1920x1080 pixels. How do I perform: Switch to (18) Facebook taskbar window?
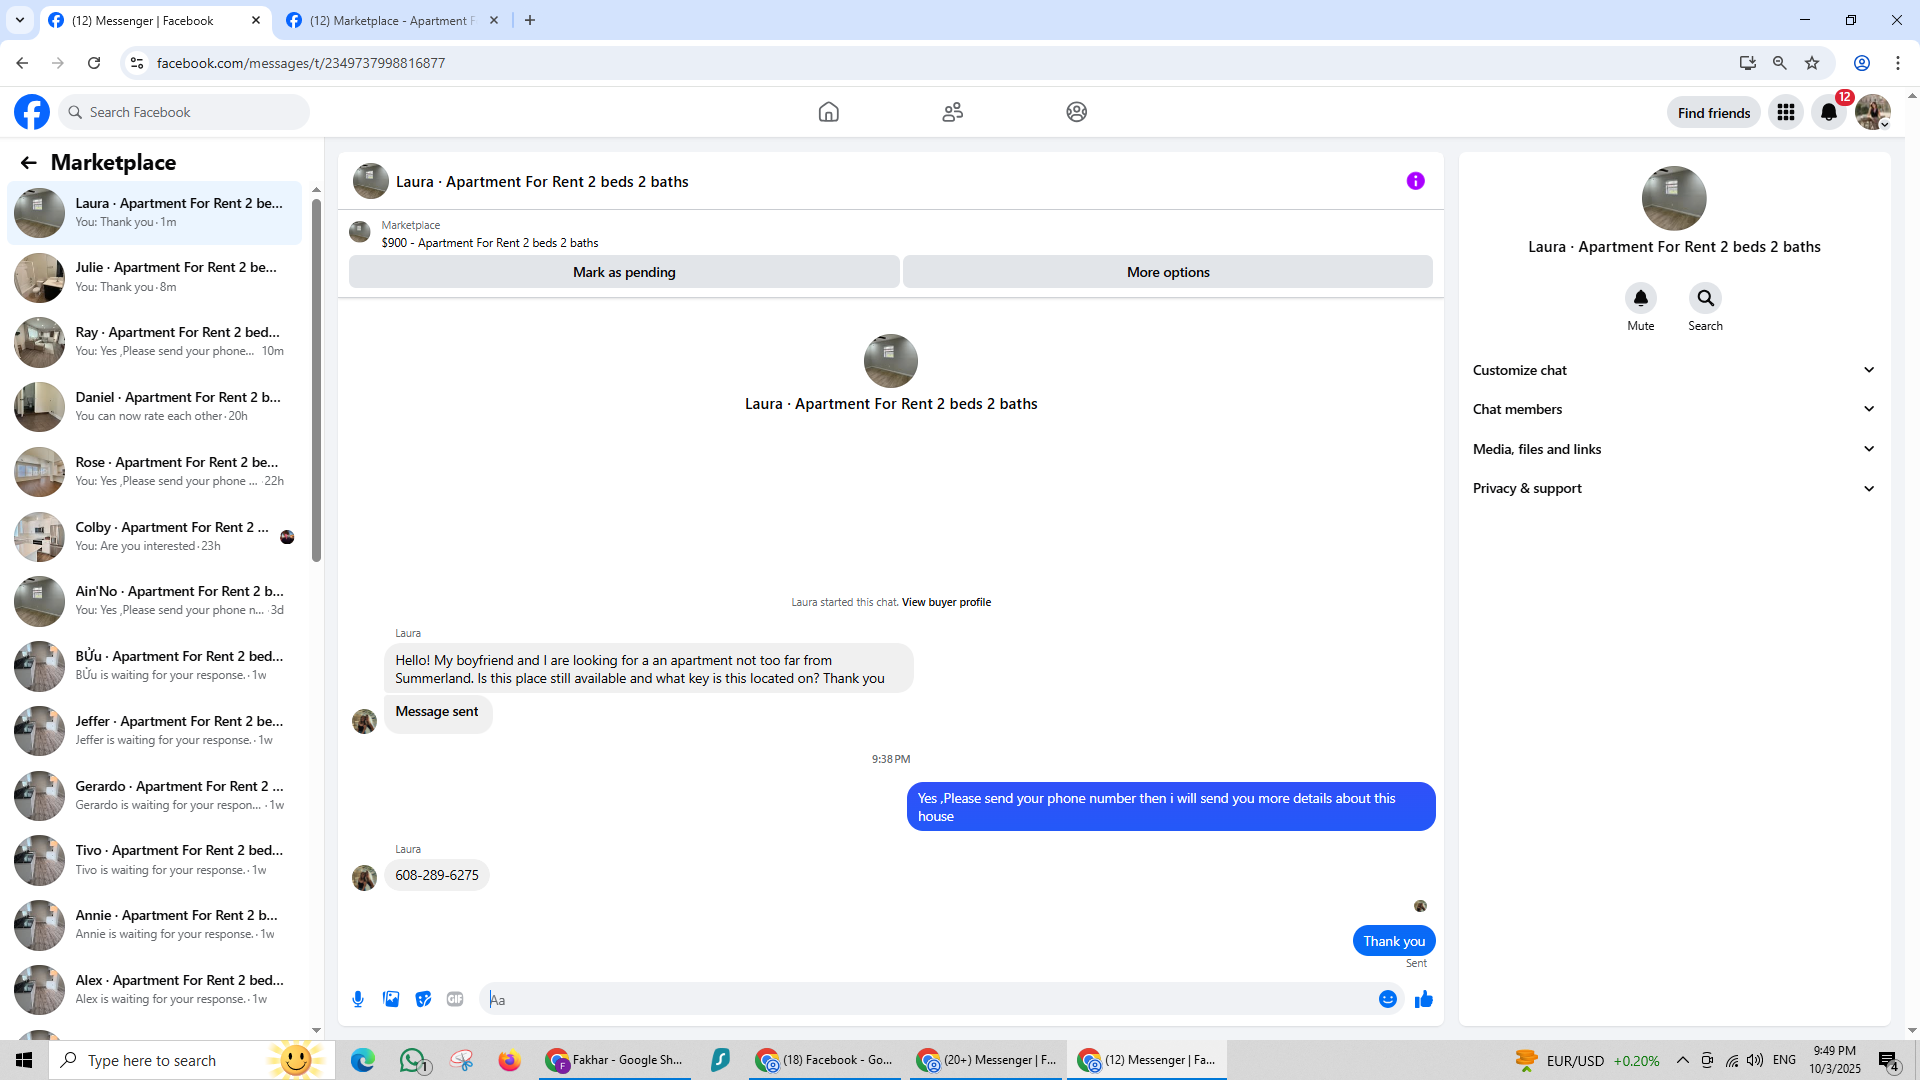coord(825,1060)
